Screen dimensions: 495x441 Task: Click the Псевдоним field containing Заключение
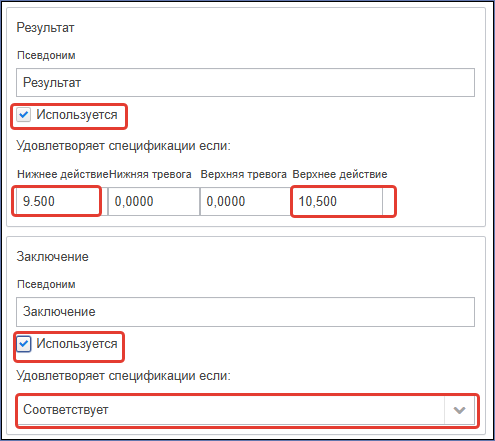(x=245, y=312)
